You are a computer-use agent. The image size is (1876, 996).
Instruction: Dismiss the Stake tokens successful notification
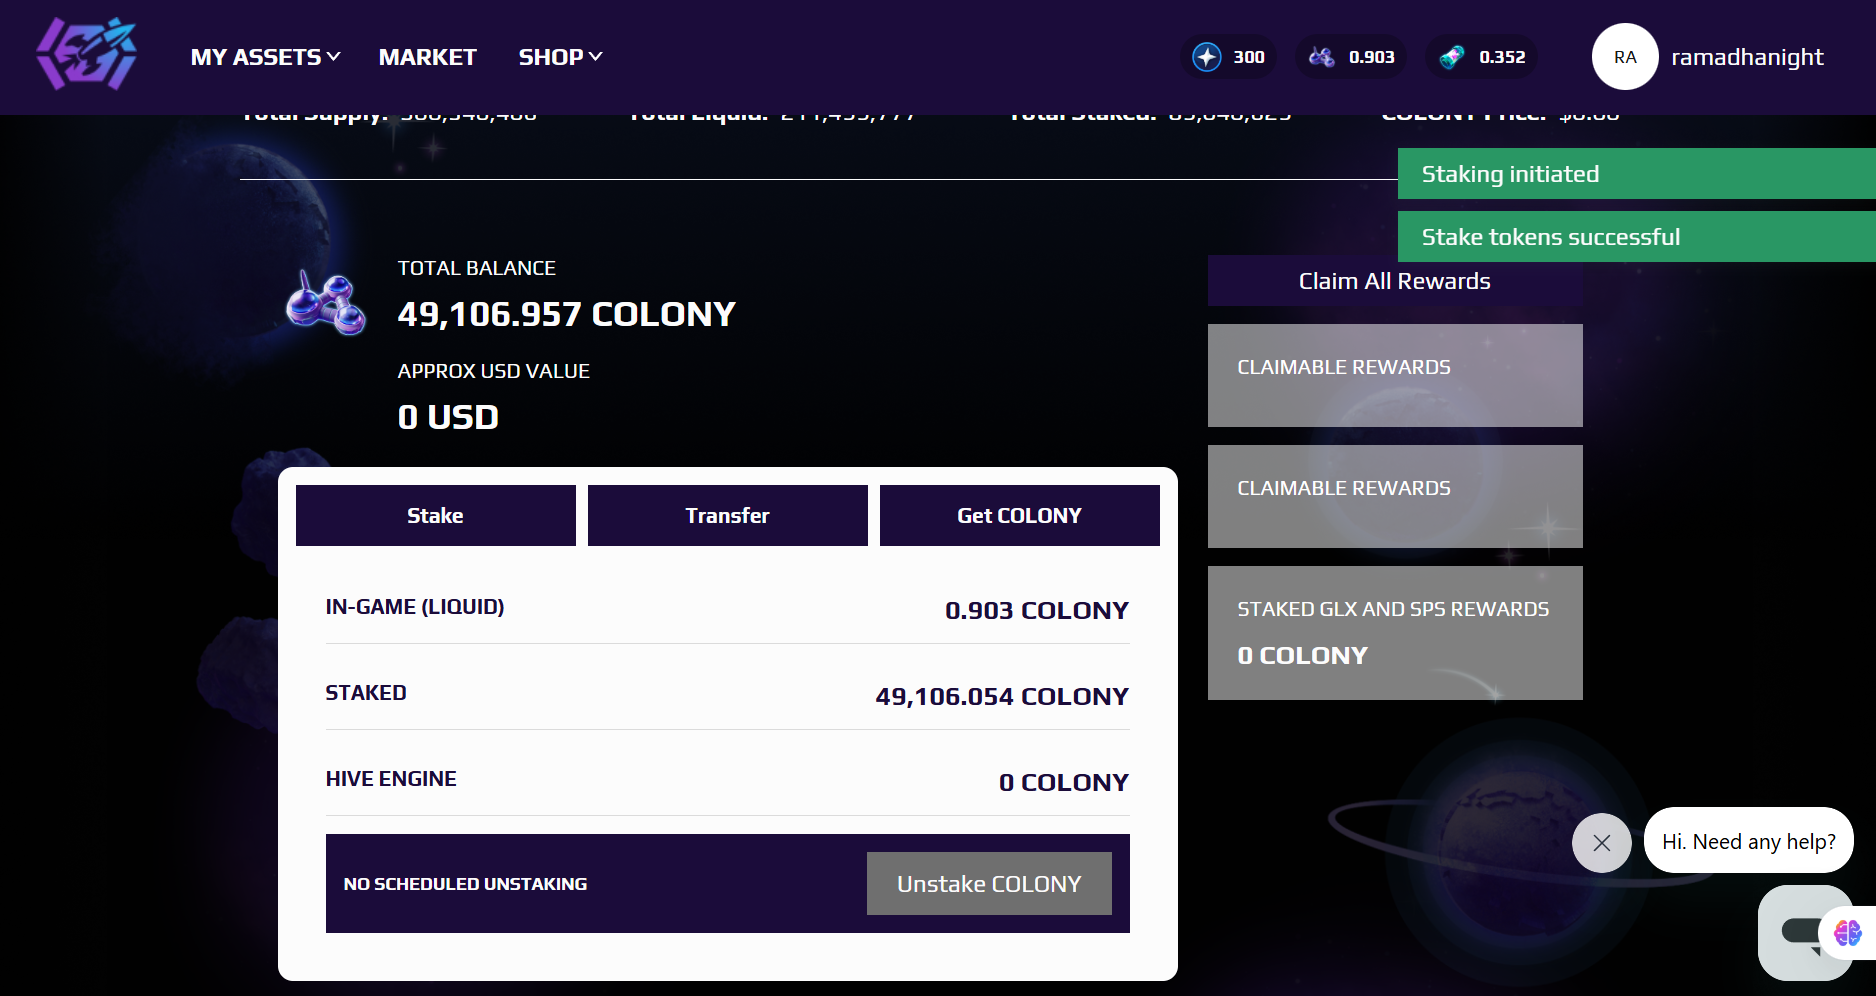click(1636, 237)
